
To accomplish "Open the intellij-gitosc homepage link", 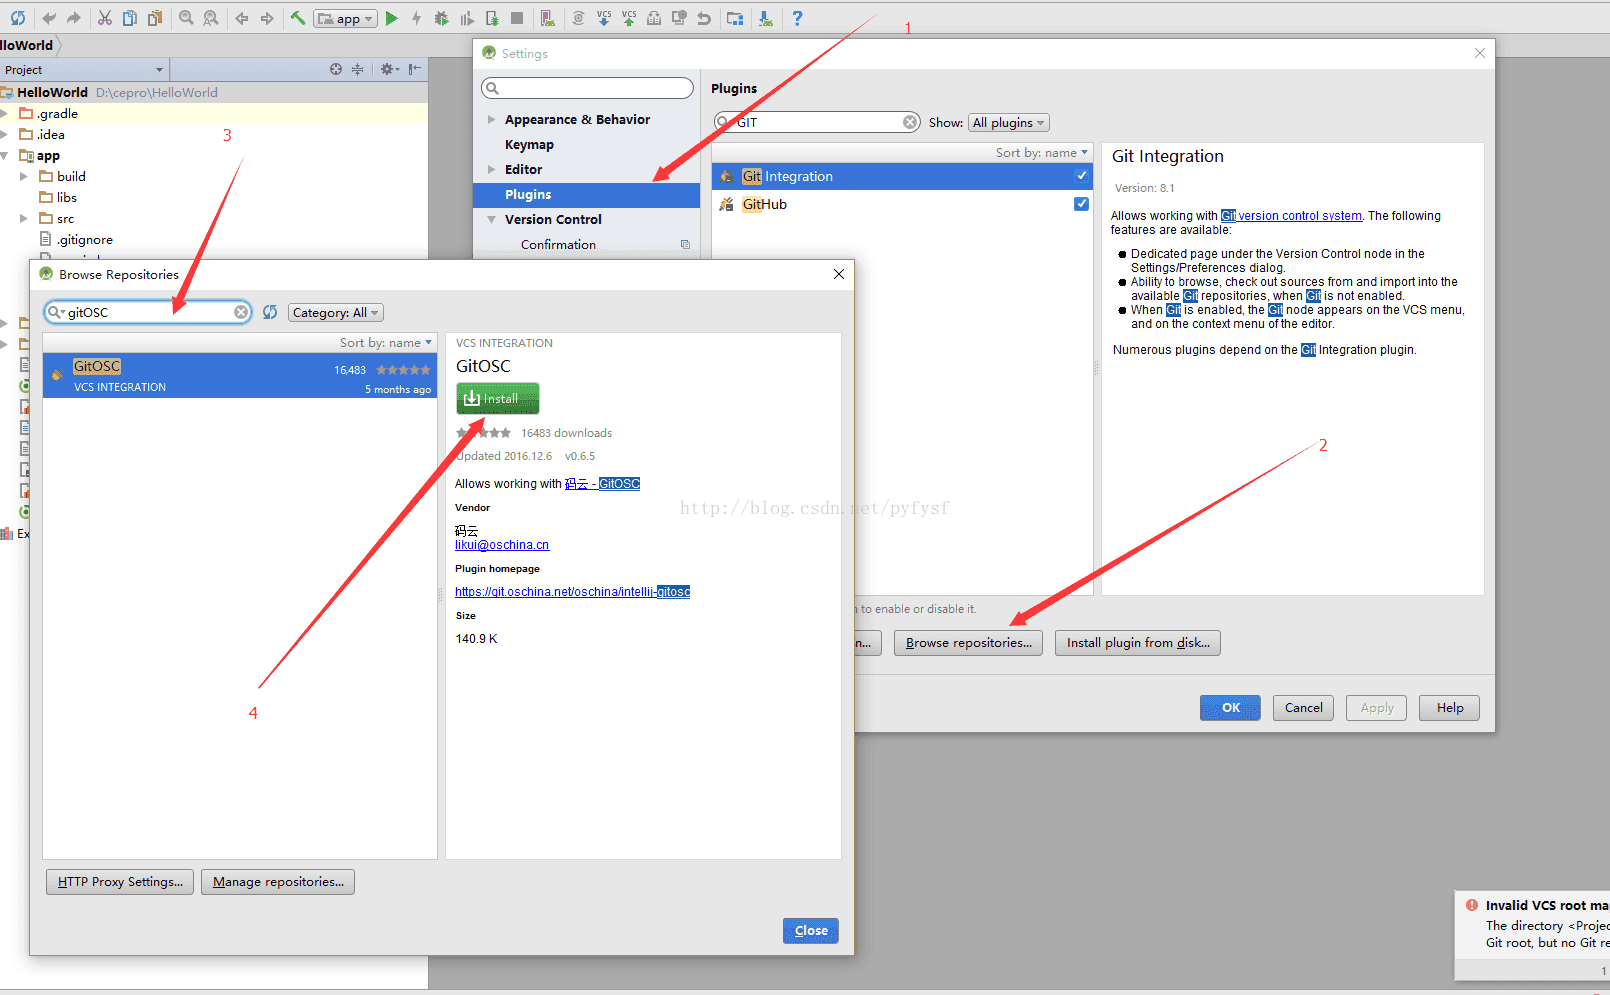I will (x=572, y=592).
